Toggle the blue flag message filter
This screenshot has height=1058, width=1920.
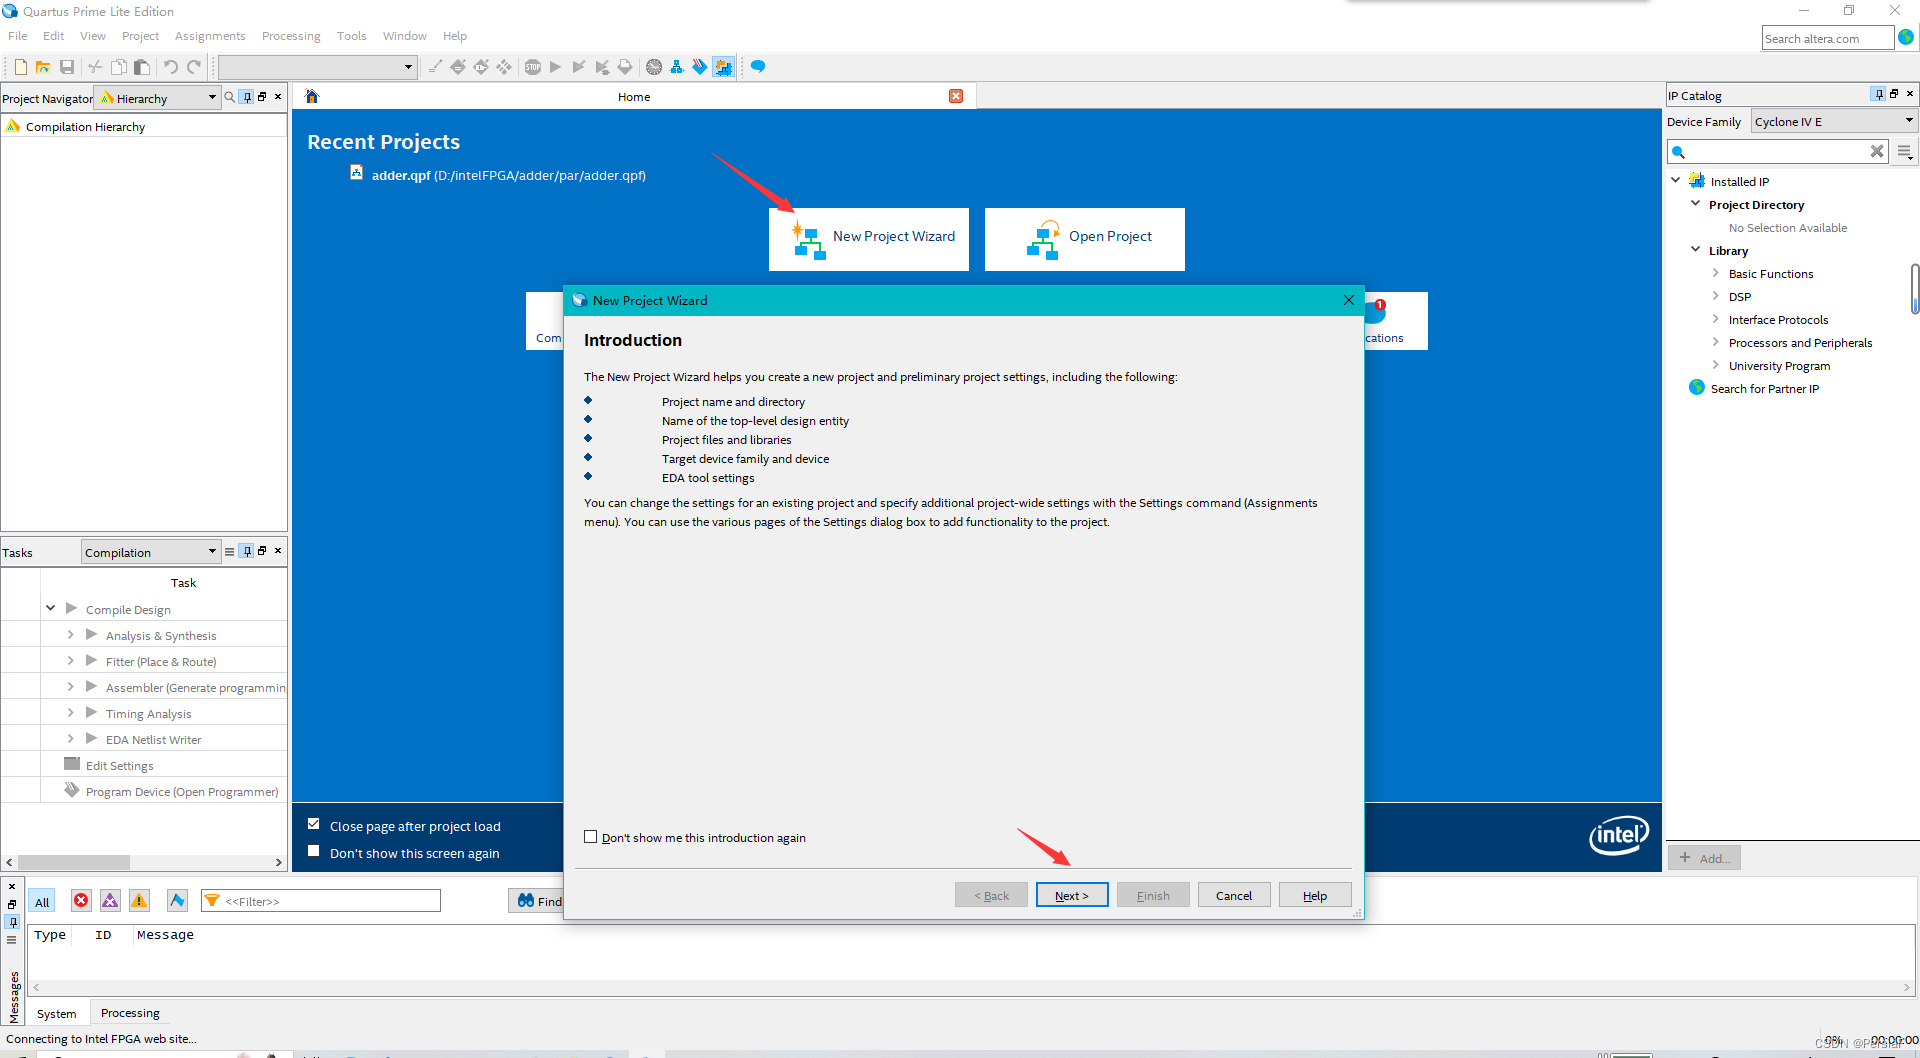177,901
